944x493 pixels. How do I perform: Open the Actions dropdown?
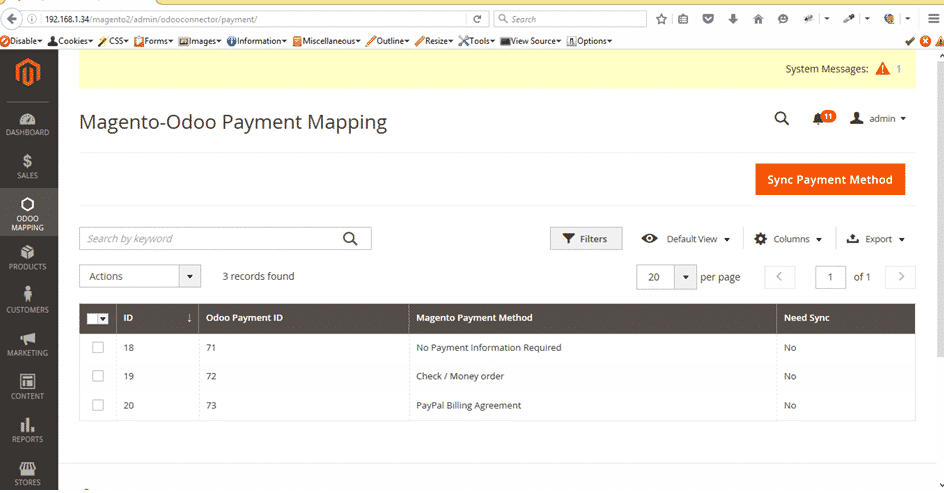(x=140, y=276)
